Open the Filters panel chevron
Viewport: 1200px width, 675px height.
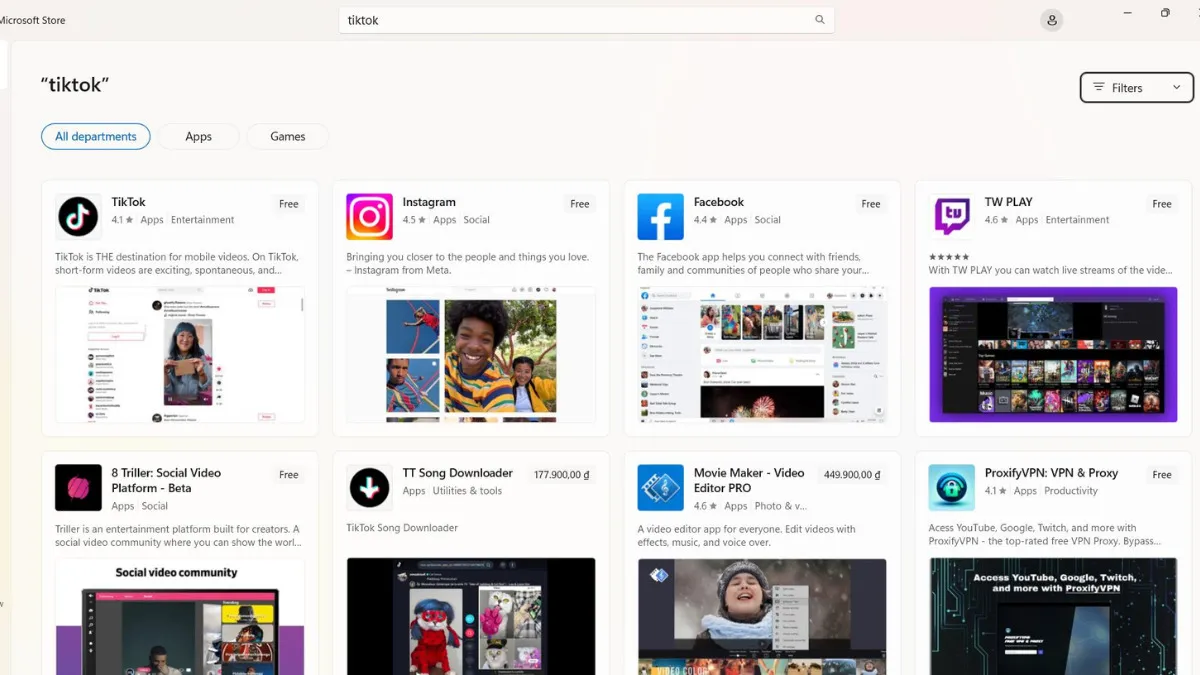pos(1176,87)
